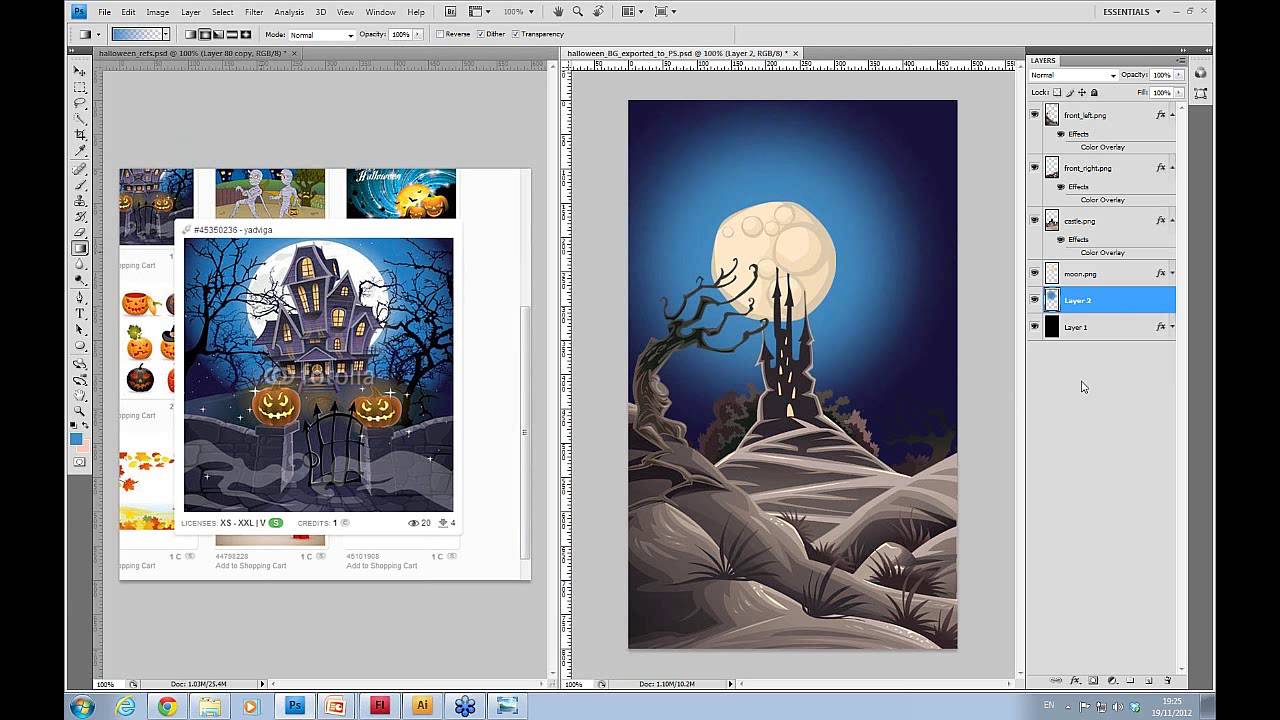Select the Lasso tool
The image size is (1280, 720).
pyautogui.click(x=80, y=104)
